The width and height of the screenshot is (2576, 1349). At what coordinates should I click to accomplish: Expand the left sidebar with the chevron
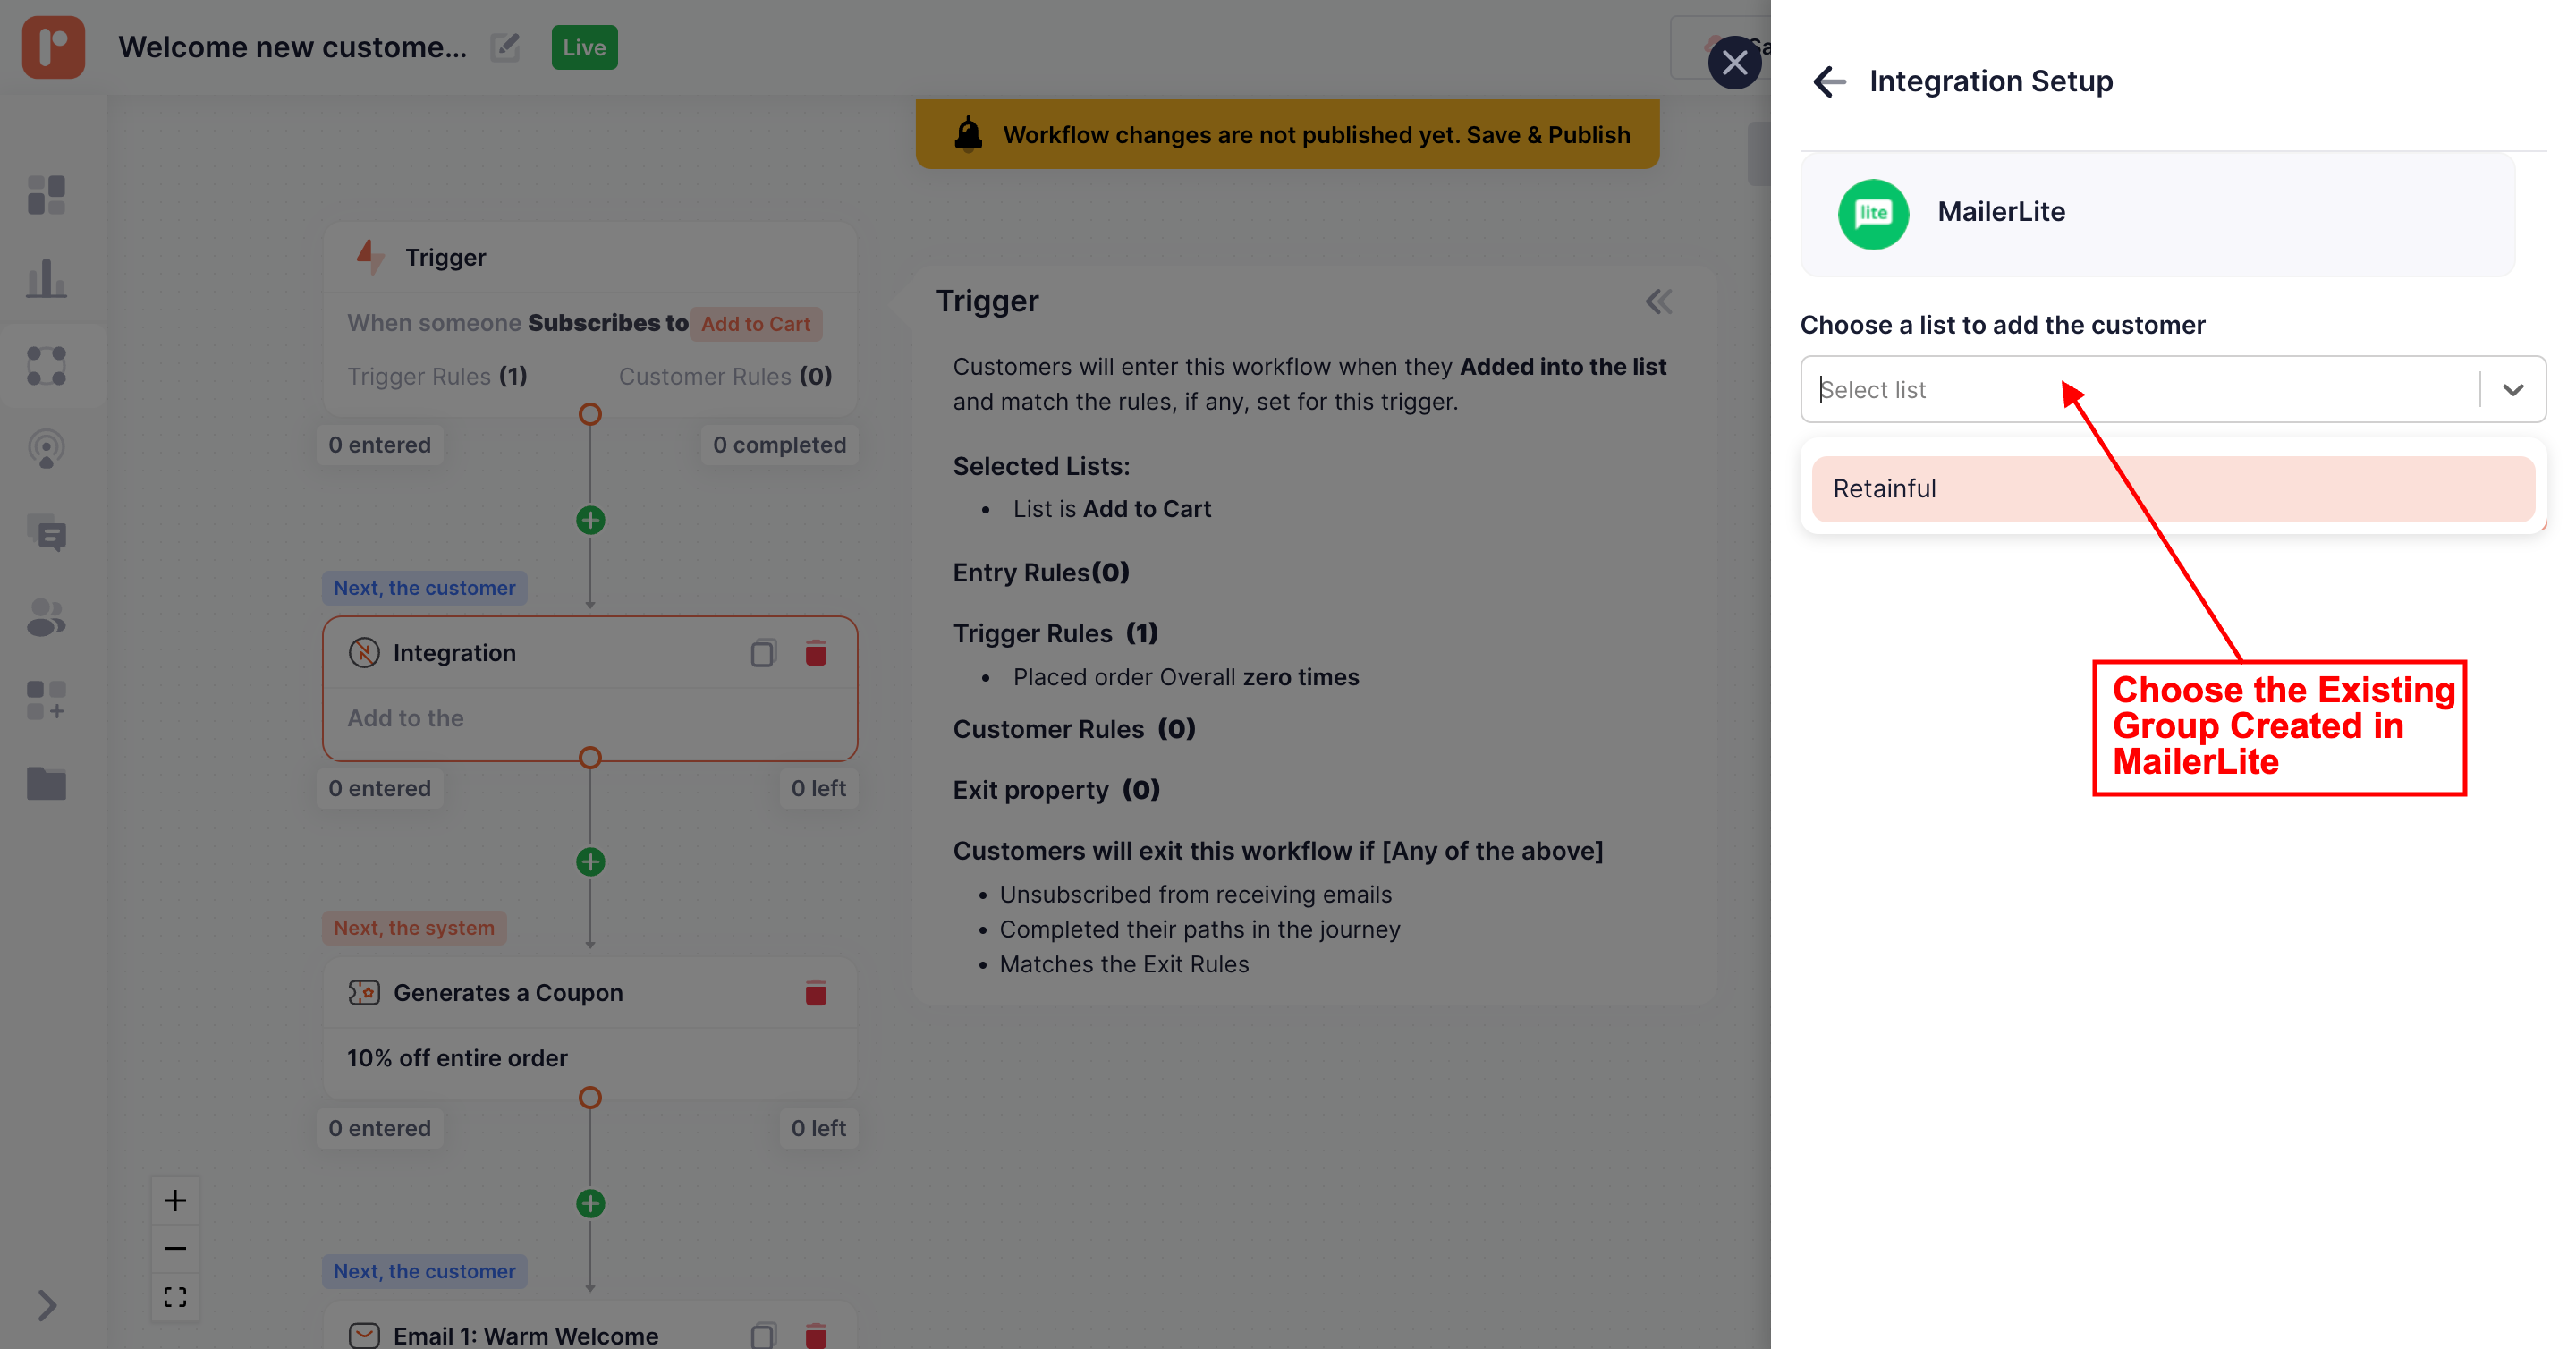[x=46, y=1305]
